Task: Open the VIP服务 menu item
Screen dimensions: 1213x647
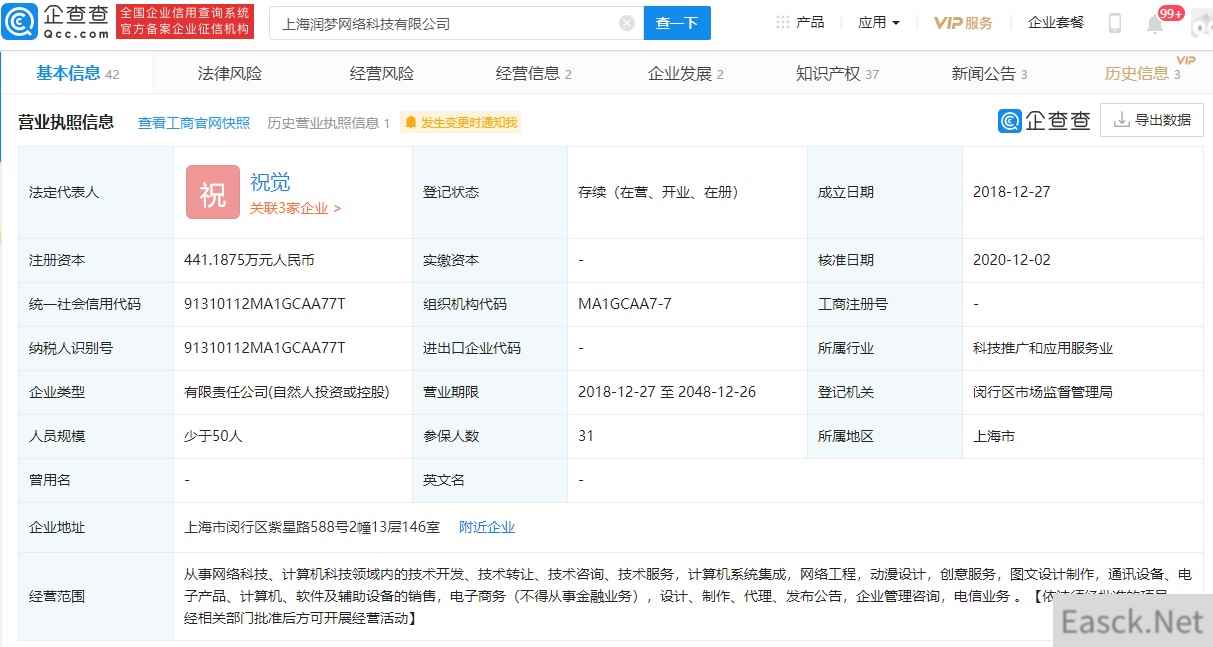Action: click(963, 23)
